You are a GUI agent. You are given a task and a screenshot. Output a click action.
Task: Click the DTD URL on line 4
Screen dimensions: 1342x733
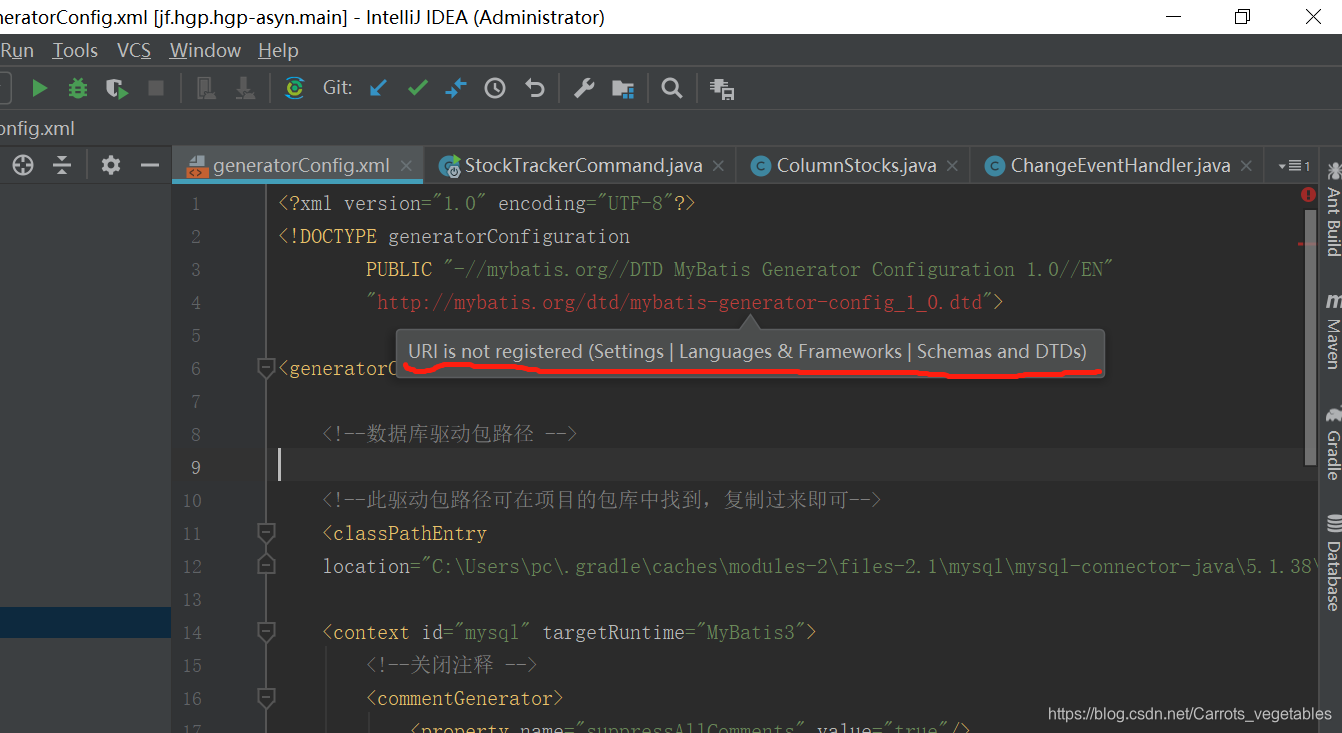(x=680, y=302)
